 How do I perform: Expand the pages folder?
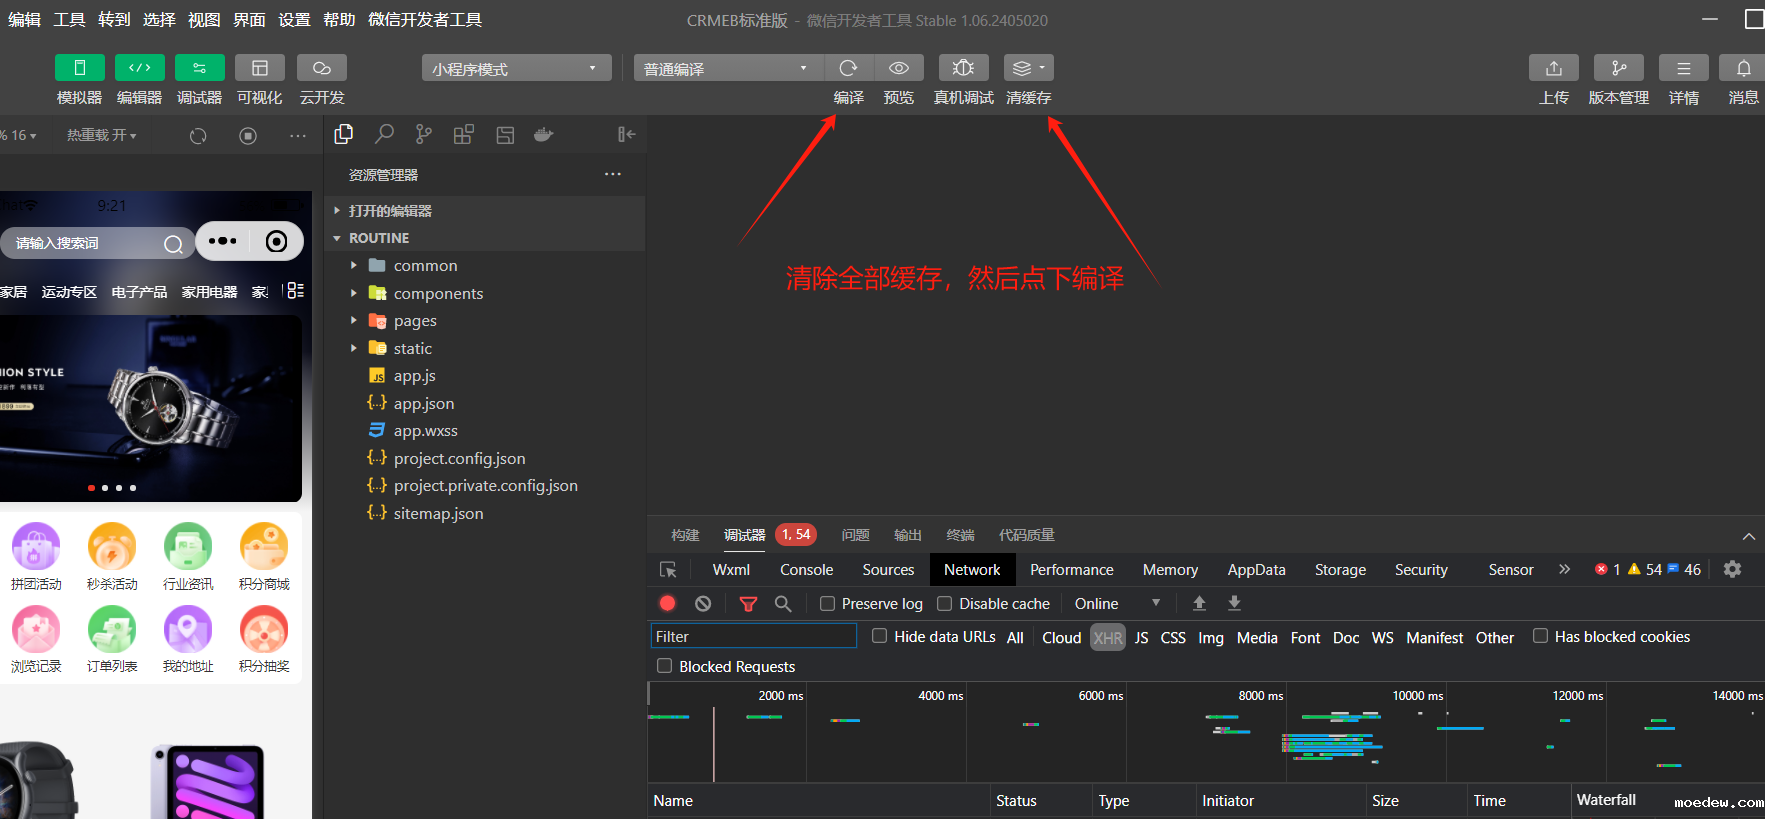[414, 321]
